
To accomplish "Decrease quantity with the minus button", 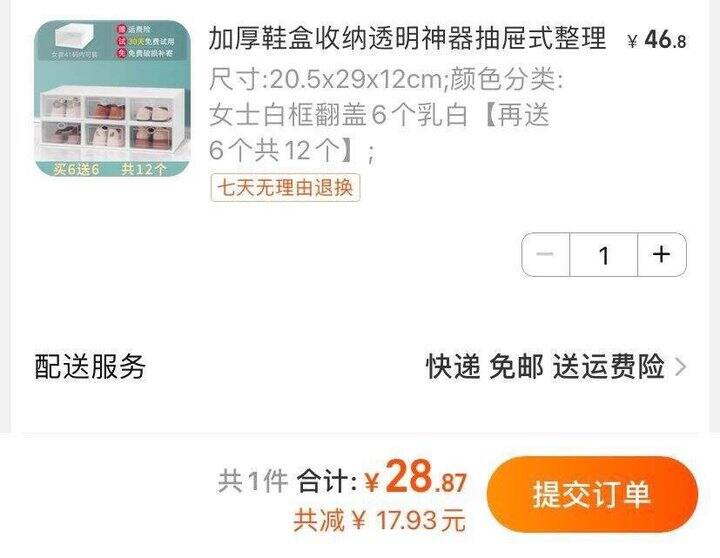I will [546, 254].
